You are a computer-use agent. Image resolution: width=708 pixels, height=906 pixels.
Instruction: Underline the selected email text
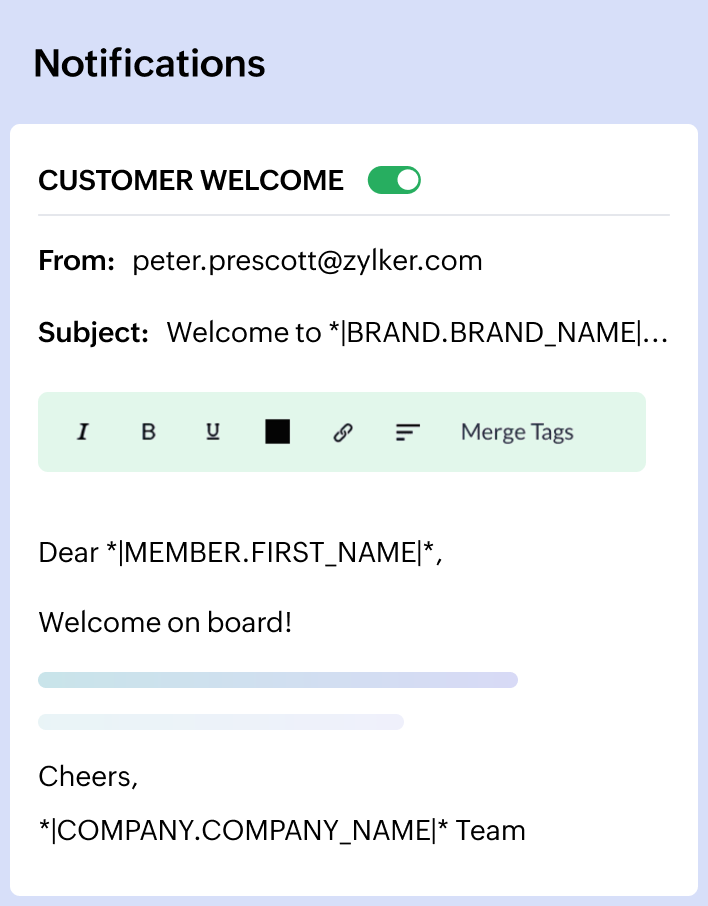coord(213,432)
